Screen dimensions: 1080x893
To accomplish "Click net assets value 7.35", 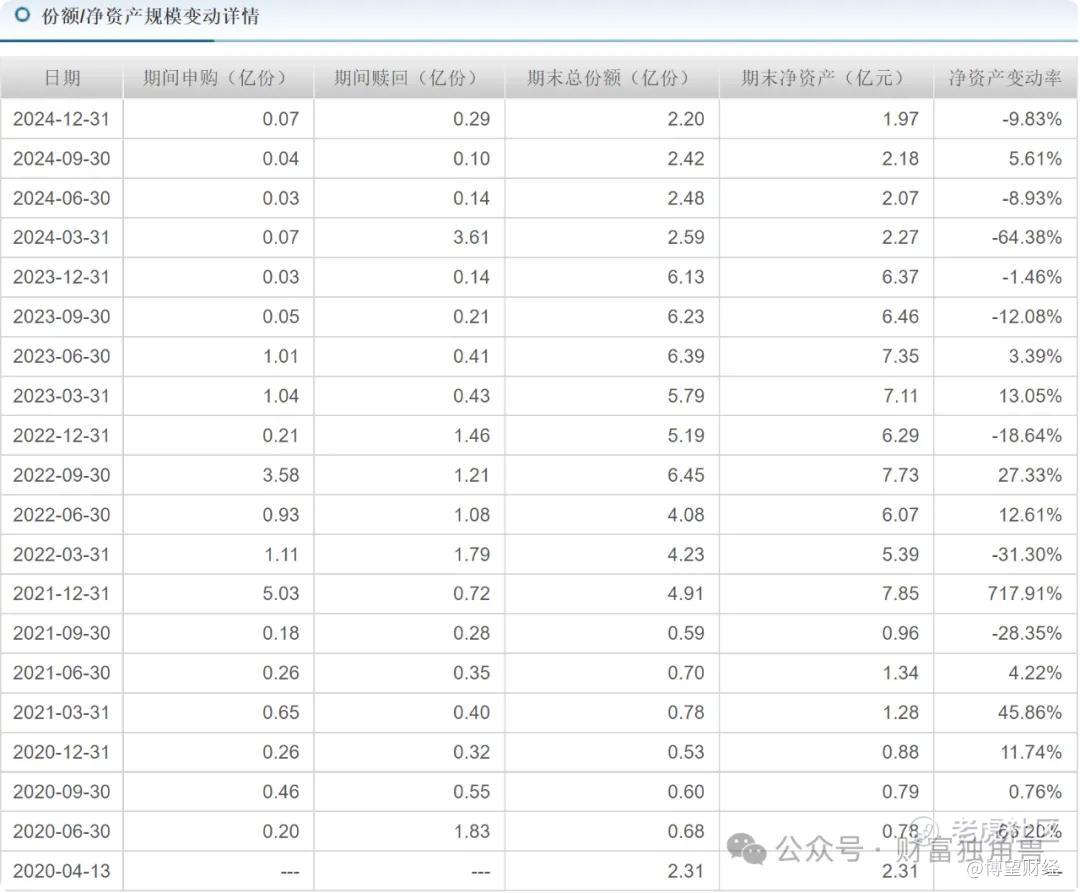I will [900, 357].
